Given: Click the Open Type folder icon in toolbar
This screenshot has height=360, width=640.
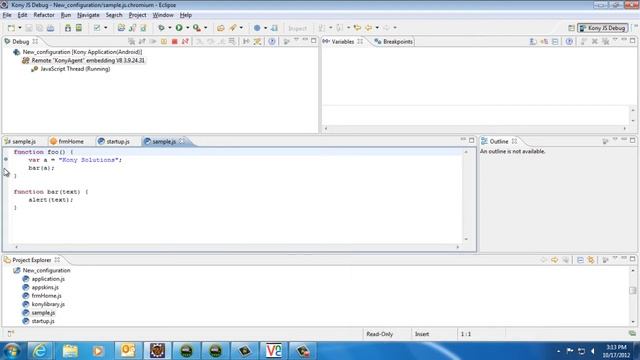Looking at the screenshot, I should tap(221, 28).
